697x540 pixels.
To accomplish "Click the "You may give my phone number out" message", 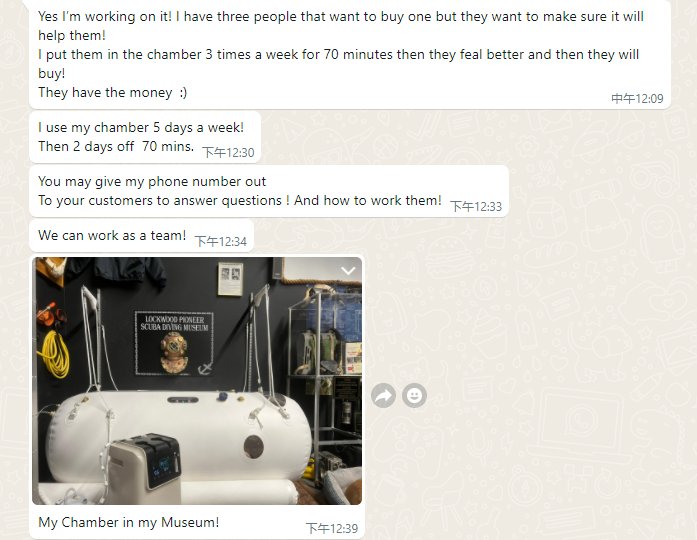I will [x=268, y=191].
